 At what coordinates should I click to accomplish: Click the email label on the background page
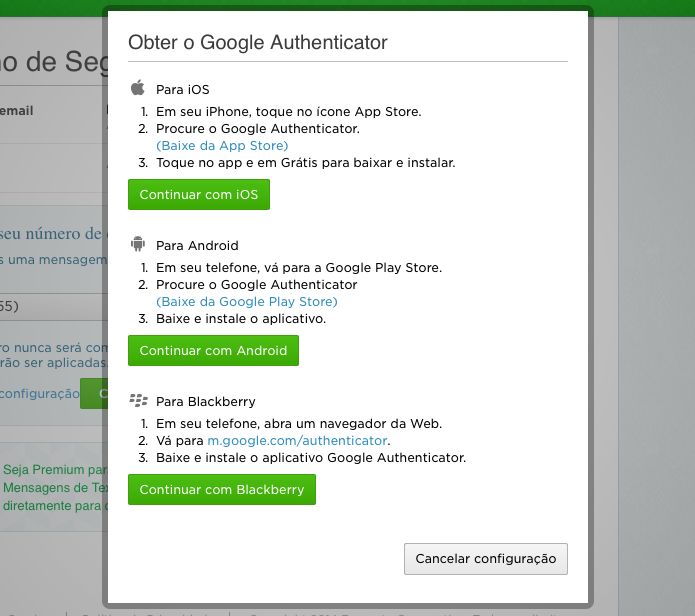16,111
